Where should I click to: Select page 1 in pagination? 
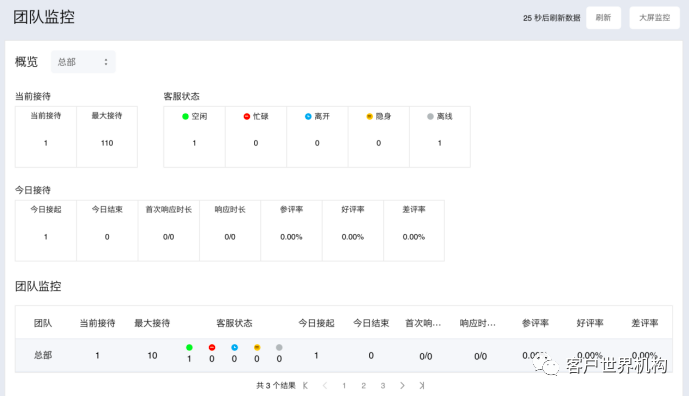pos(344,385)
